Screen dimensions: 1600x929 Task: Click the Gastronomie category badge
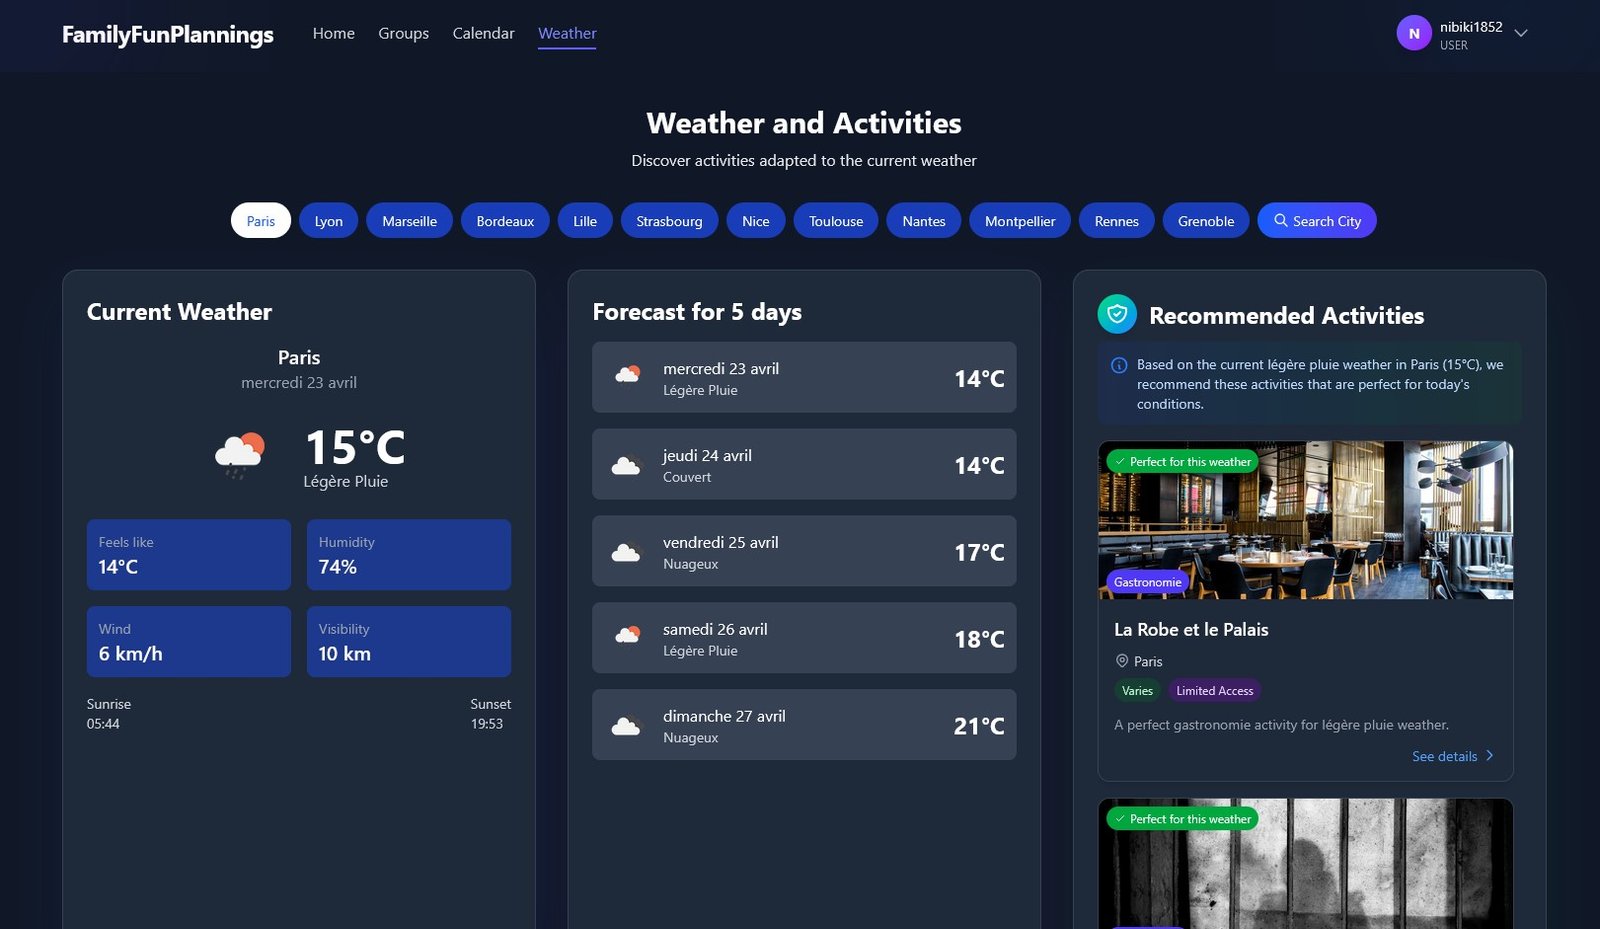point(1147,582)
